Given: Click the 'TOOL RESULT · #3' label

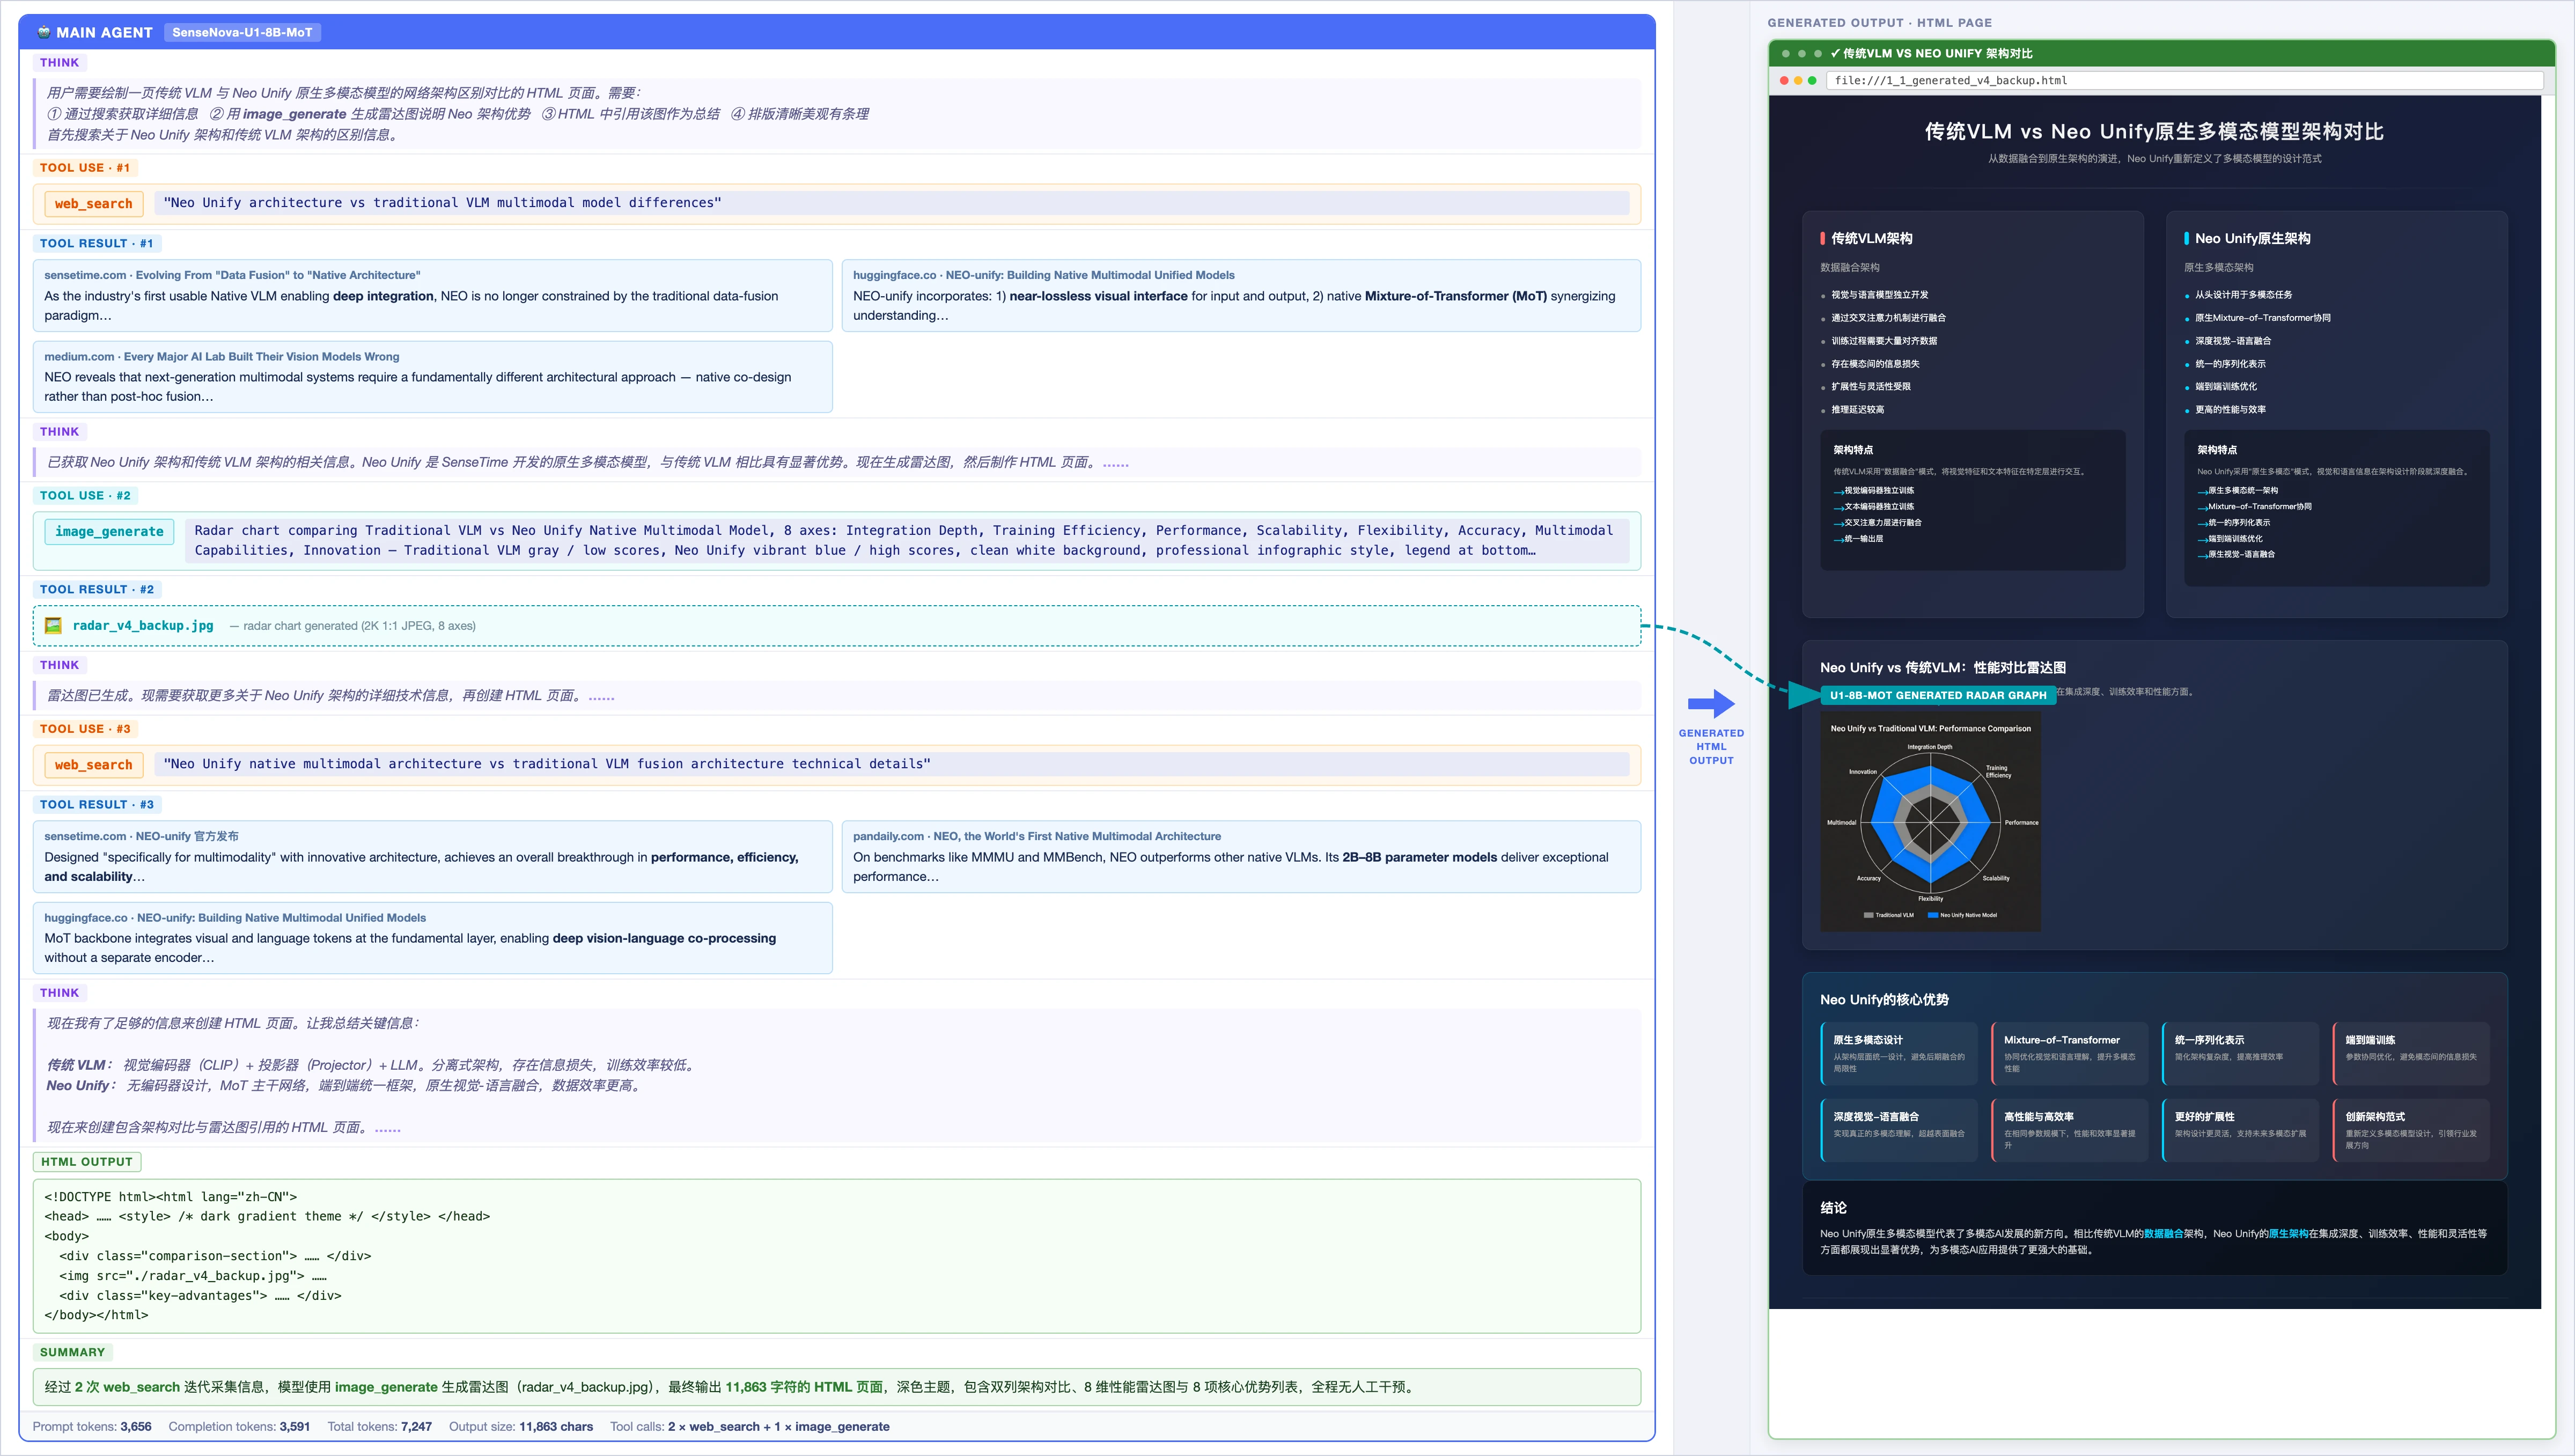Looking at the screenshot, I should (x=97, y=805).
